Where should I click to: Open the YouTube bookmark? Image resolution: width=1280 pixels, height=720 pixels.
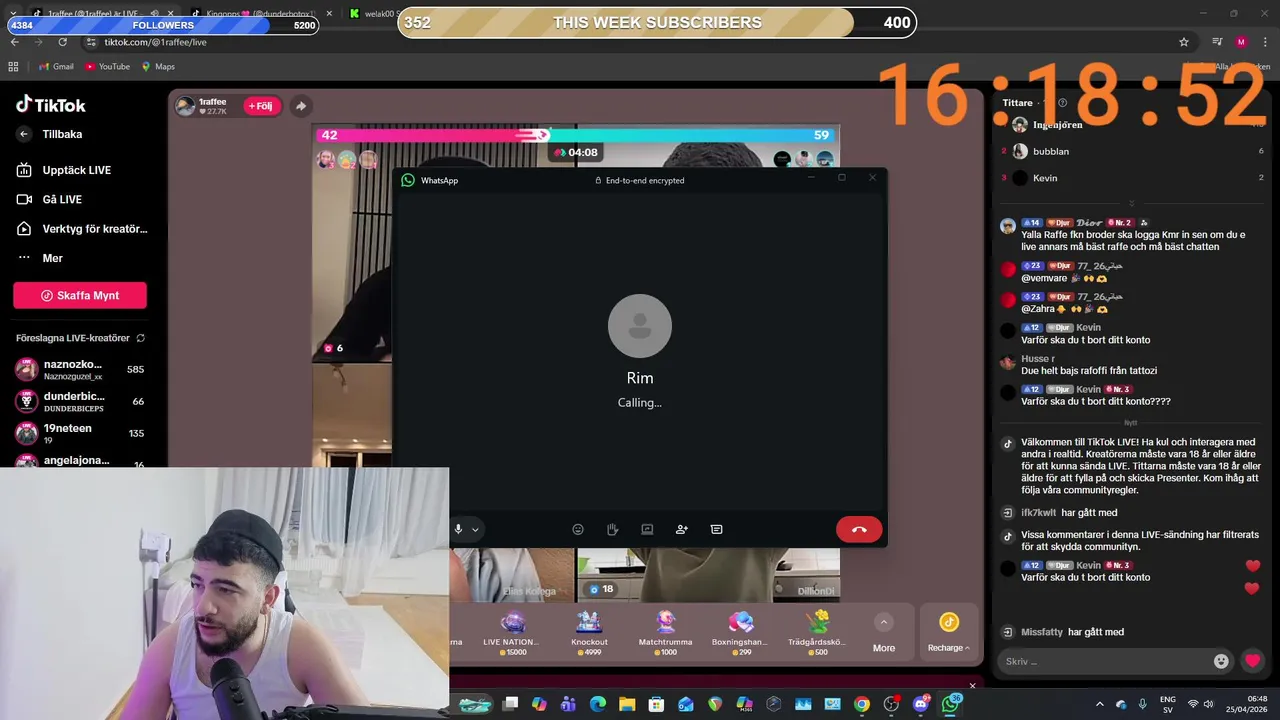[107, 67]
